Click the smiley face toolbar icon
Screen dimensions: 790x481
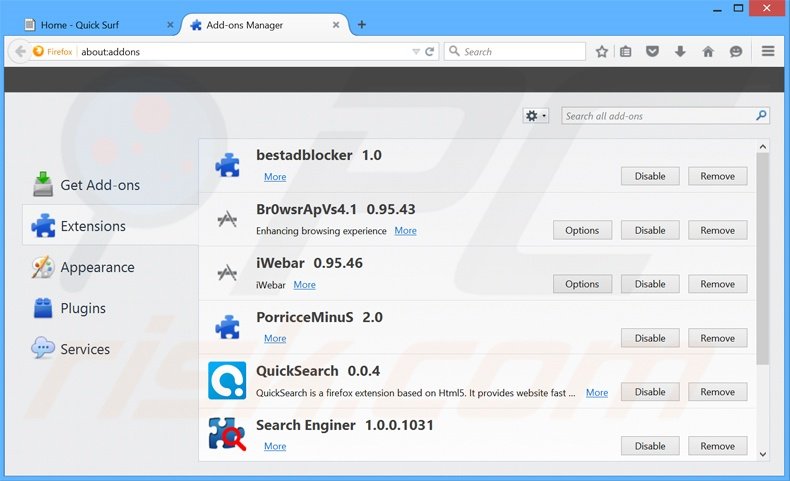pos(737,51)
